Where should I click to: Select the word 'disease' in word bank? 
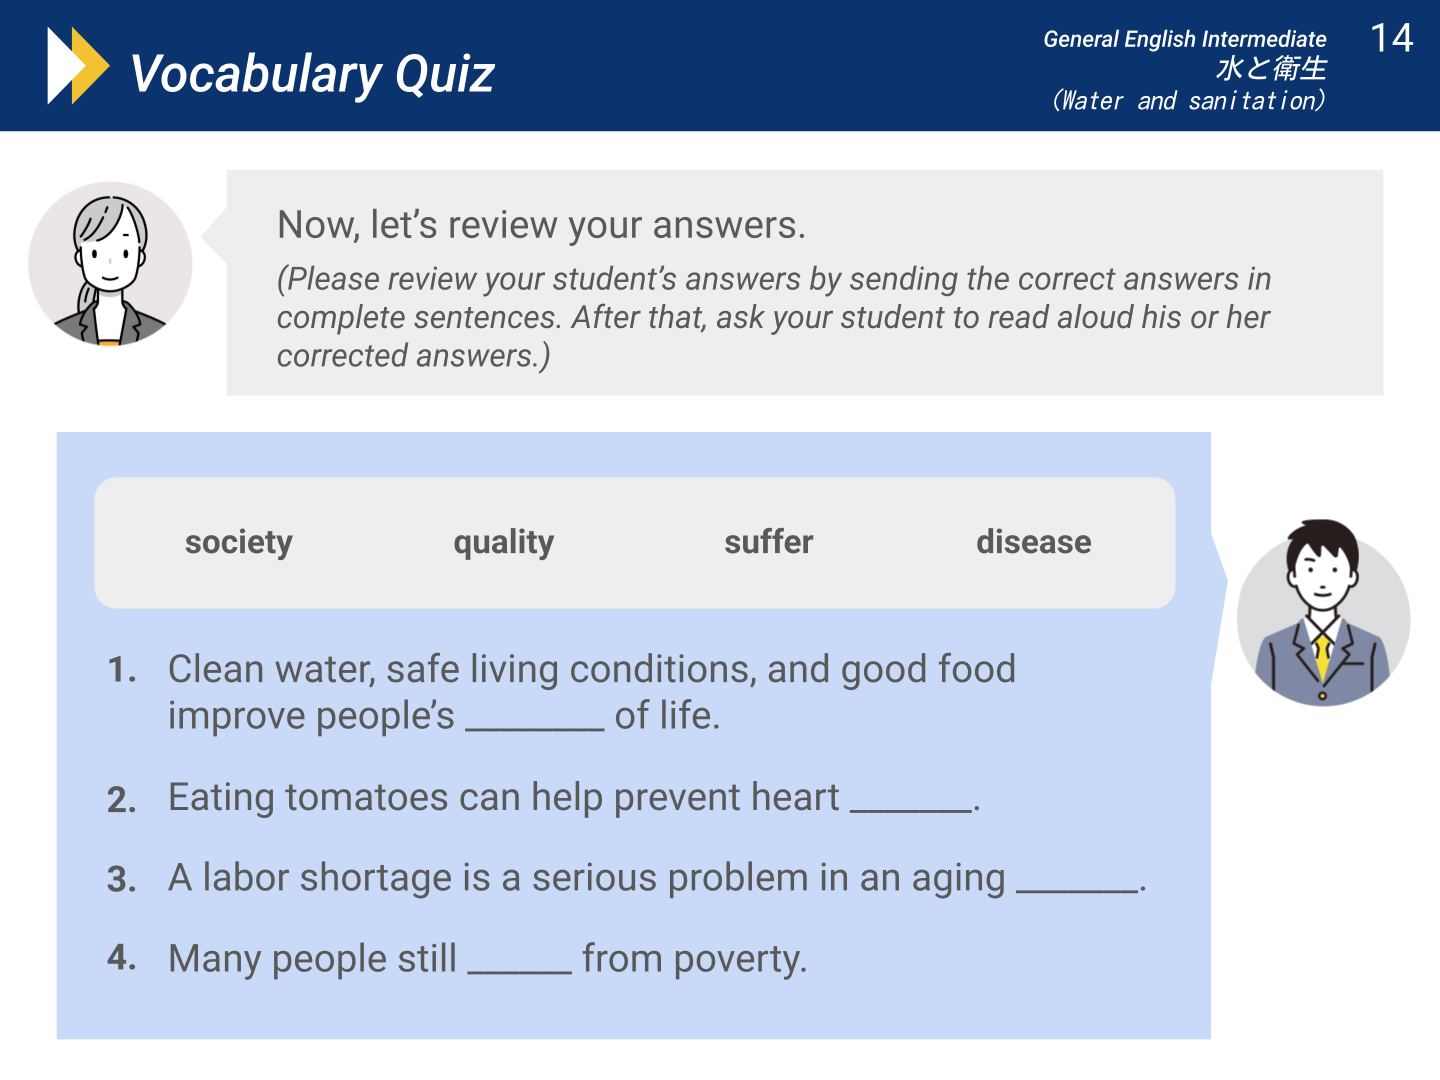click(x=1034, y=542)
